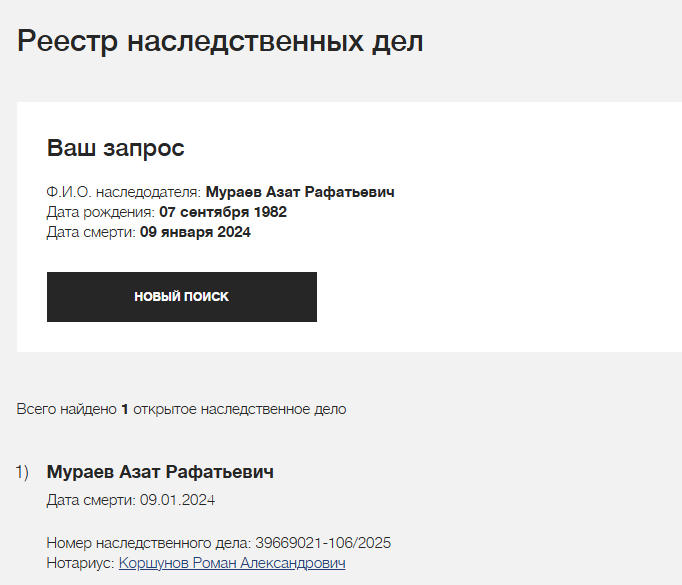
Task: Select case number 39669021-106/2025
Action: [x=323, y=543]
